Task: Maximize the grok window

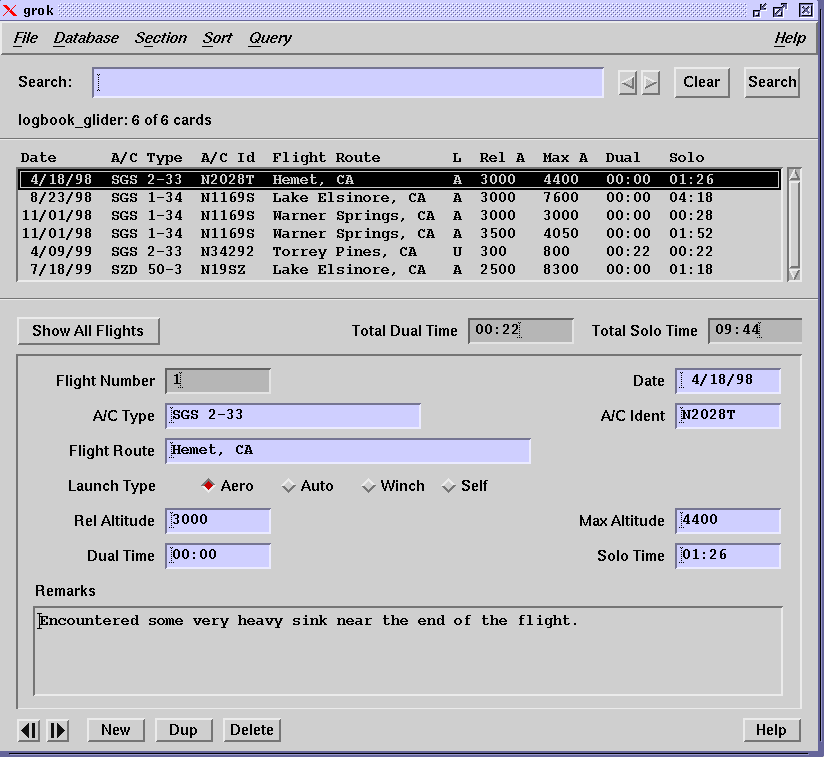Action: tap(780, 10)
